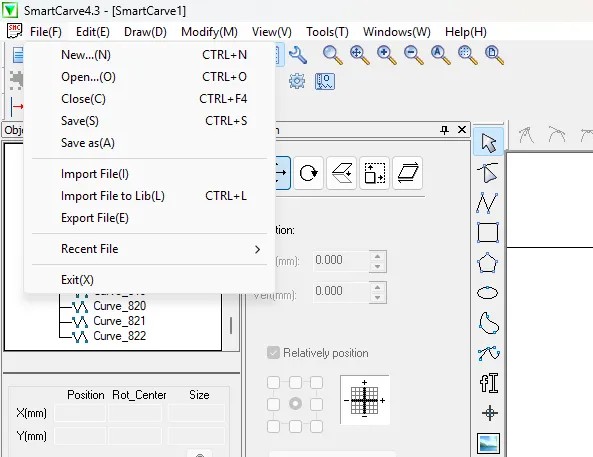This screenshot has height=457, width=593.
Task: Click the Zoom In magnifier icon
Action: [x=387, y=55]
